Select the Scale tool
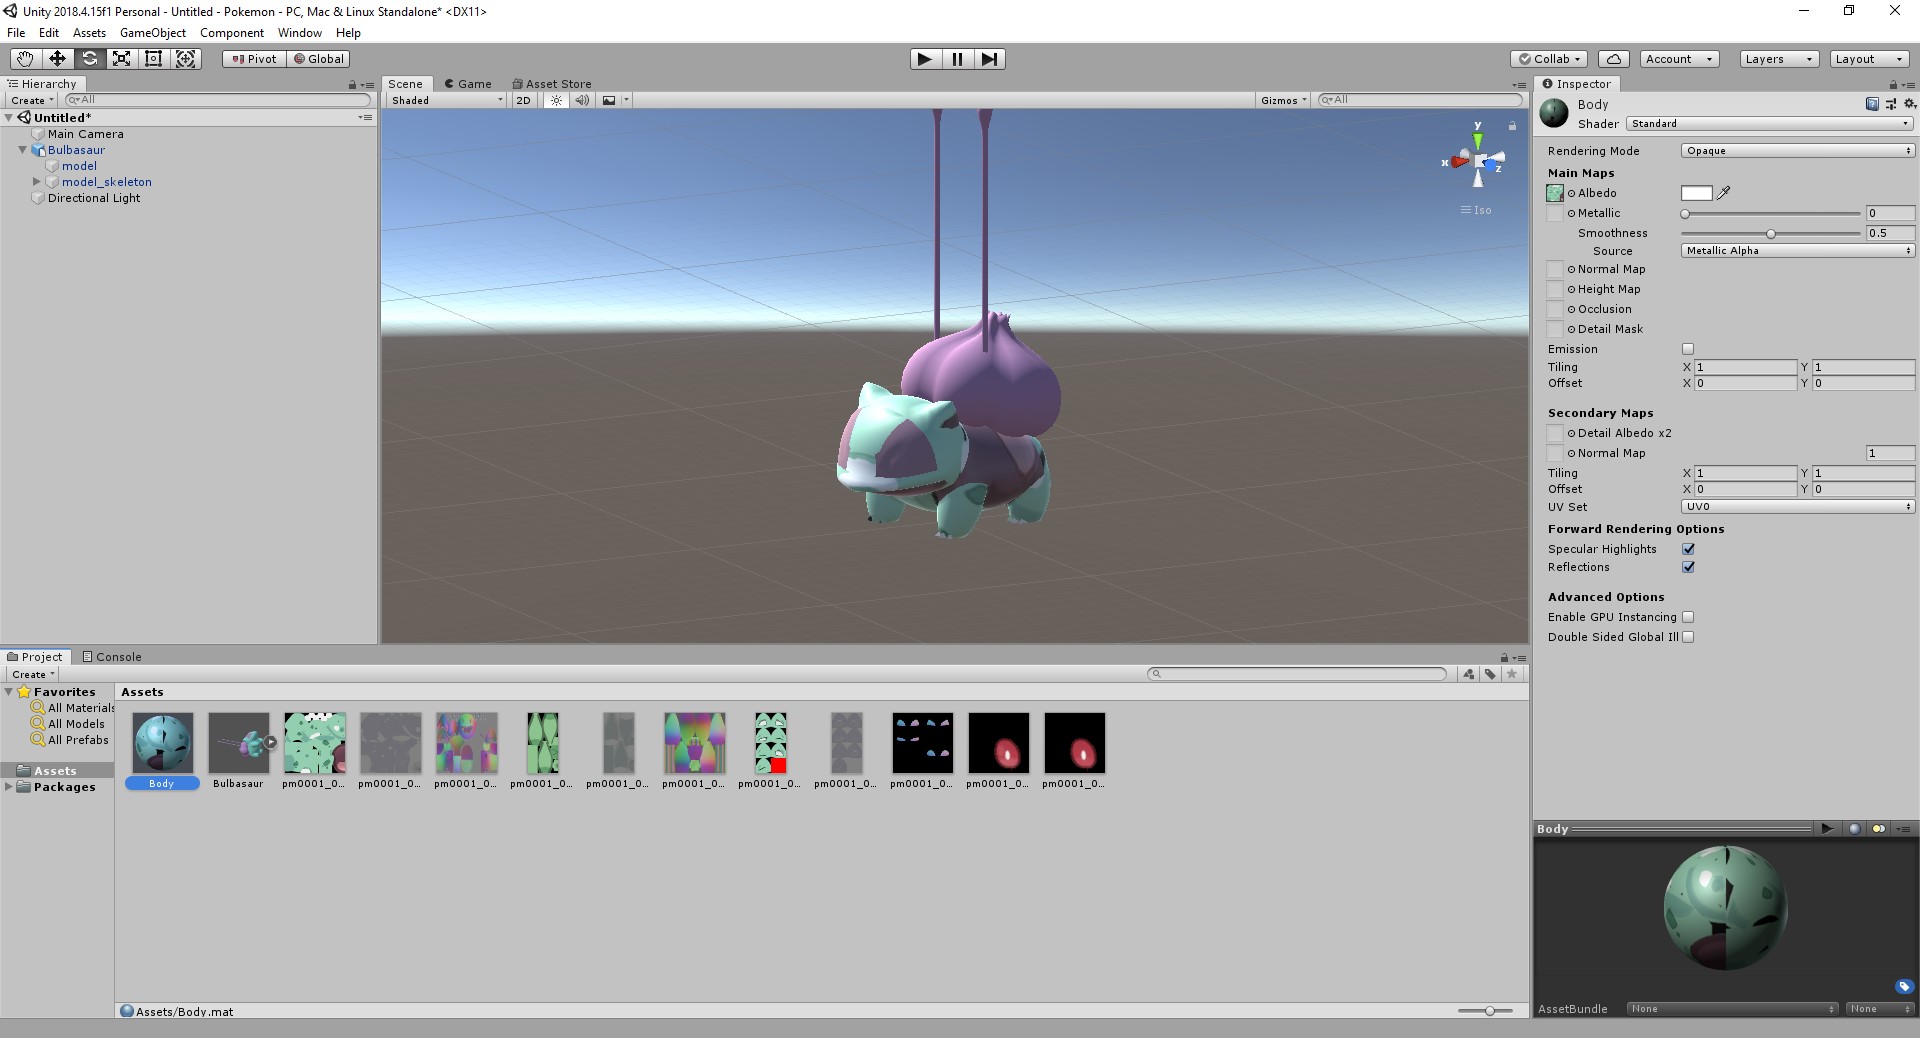This screenshot has height=1038, width=1920. point(121,59)
